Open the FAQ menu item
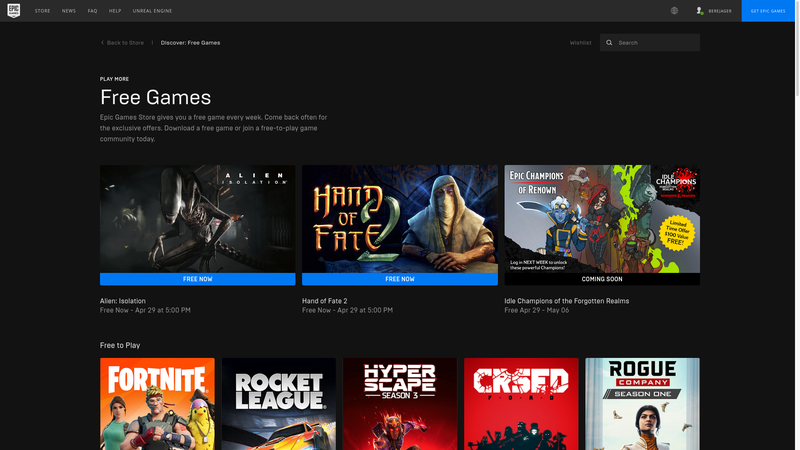This screenshot has height=450, width=800. coord(92,11)
